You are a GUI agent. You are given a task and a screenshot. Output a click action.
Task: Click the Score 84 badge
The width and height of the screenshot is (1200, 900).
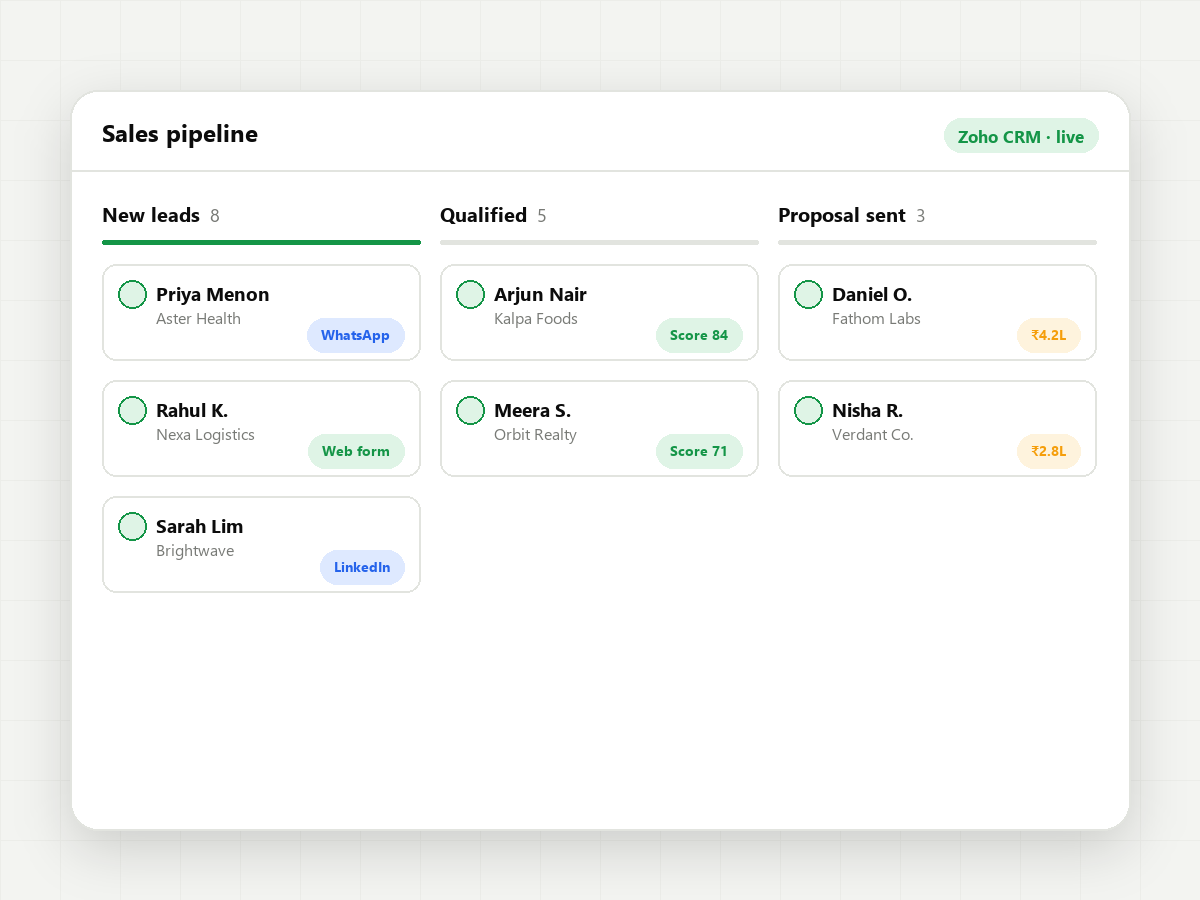[x=699, y=335]
